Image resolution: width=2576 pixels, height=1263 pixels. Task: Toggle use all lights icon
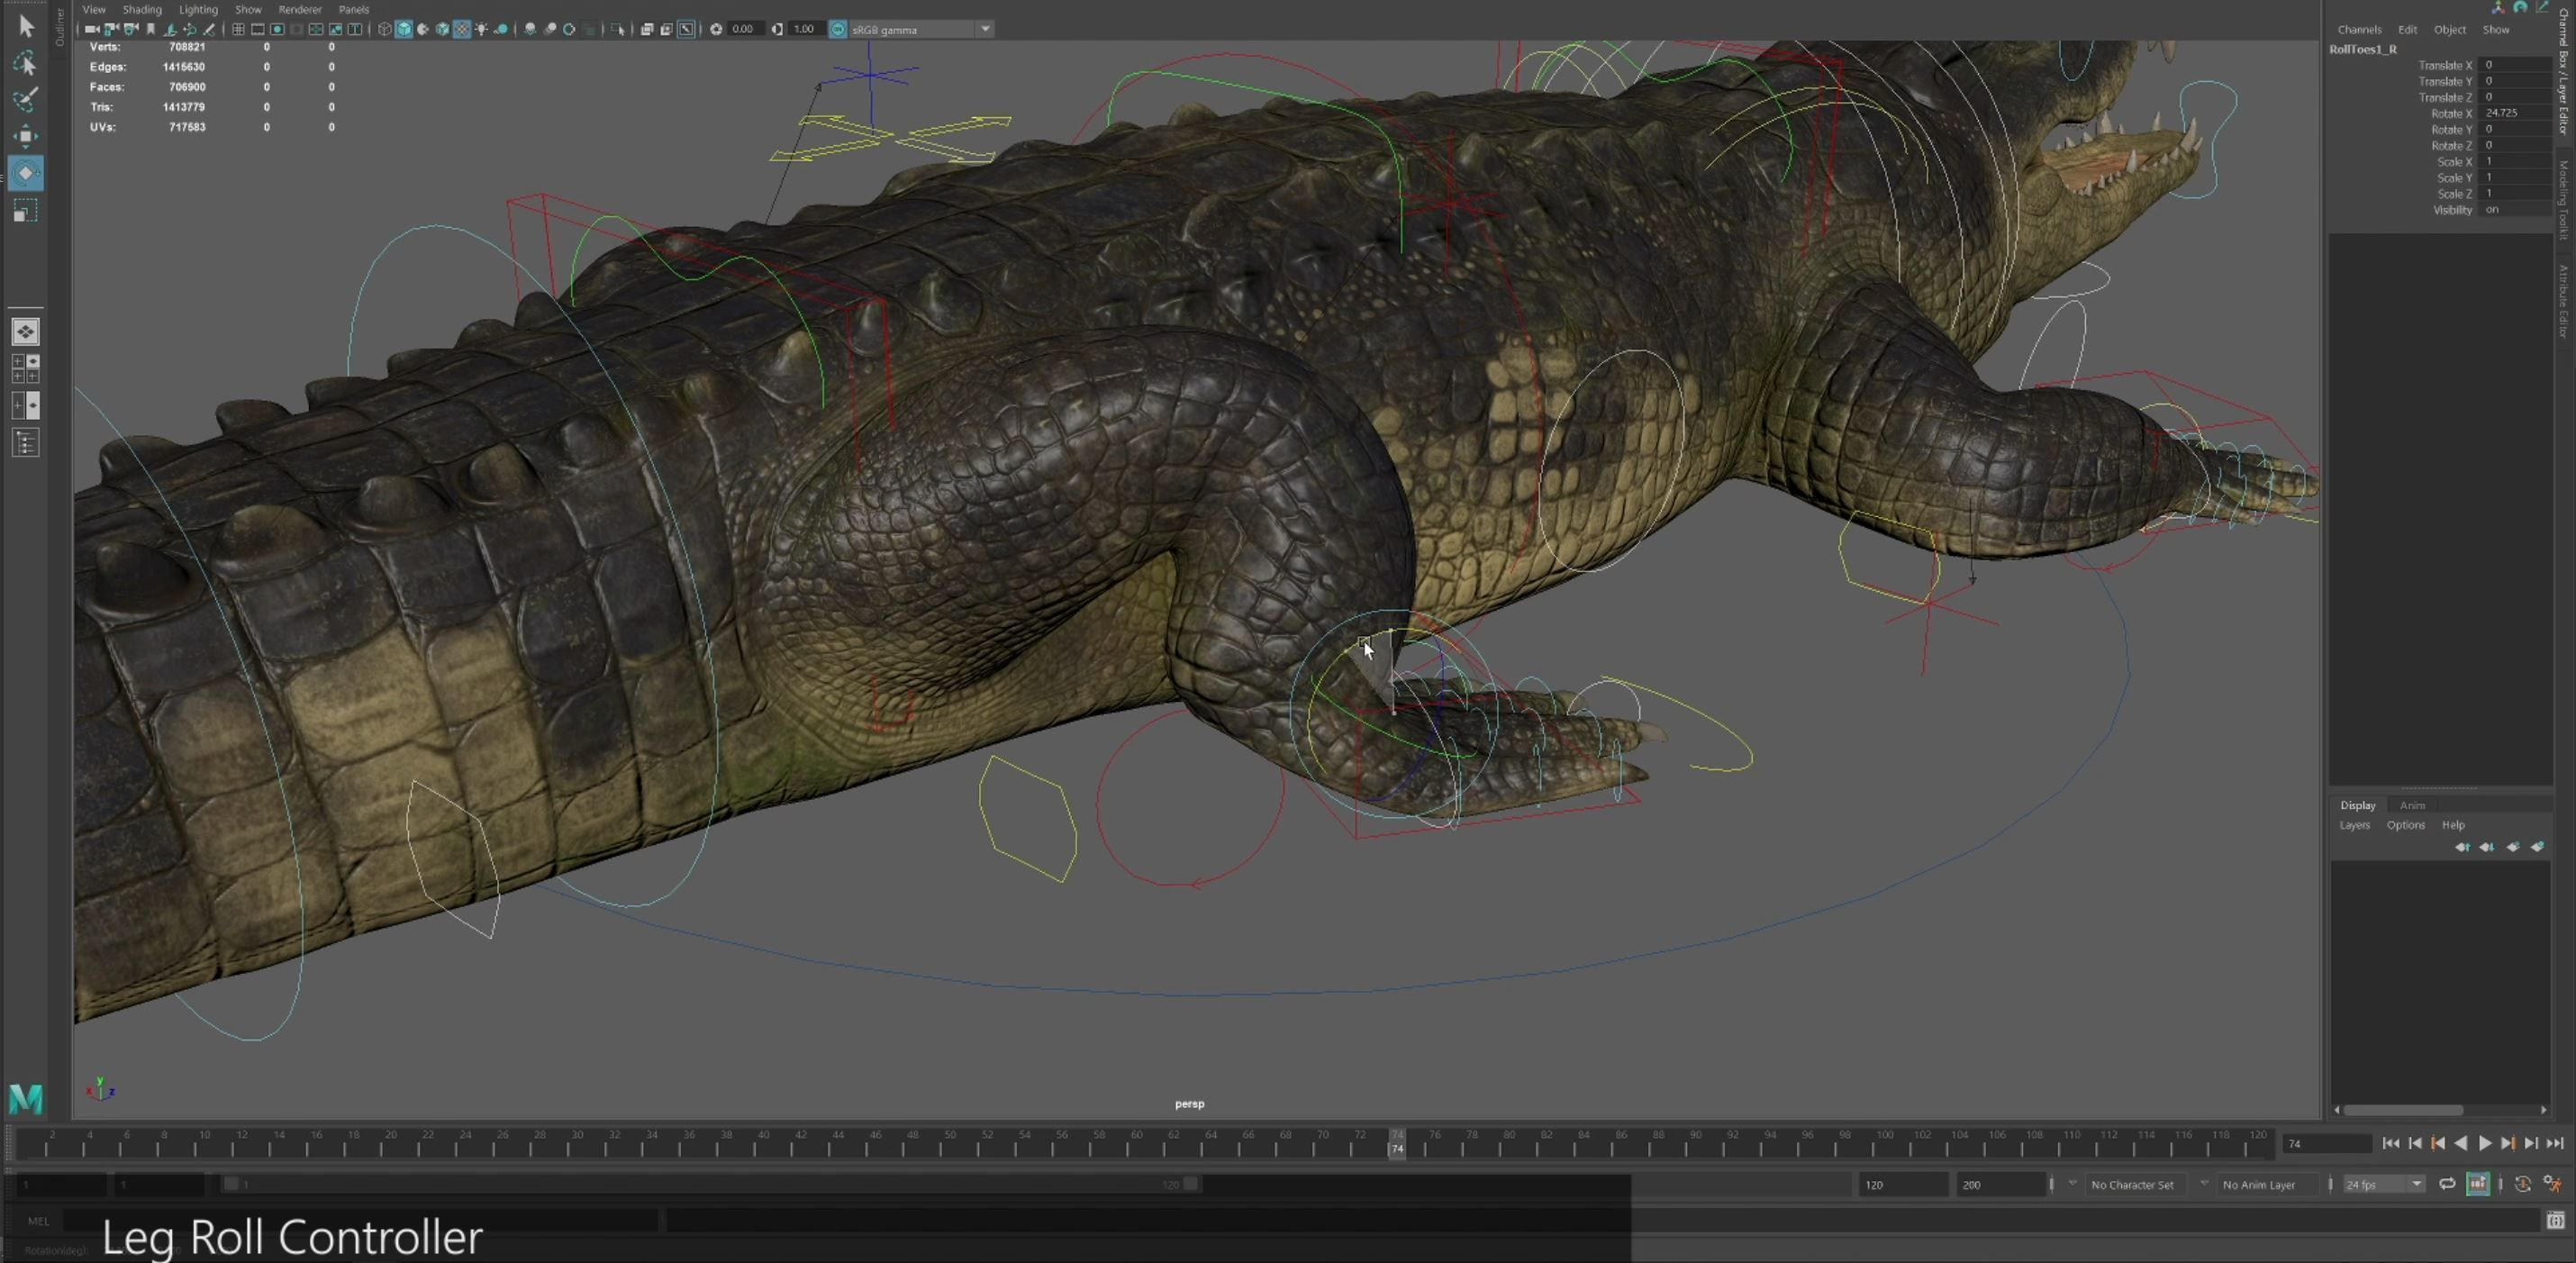tap(481, 29)
